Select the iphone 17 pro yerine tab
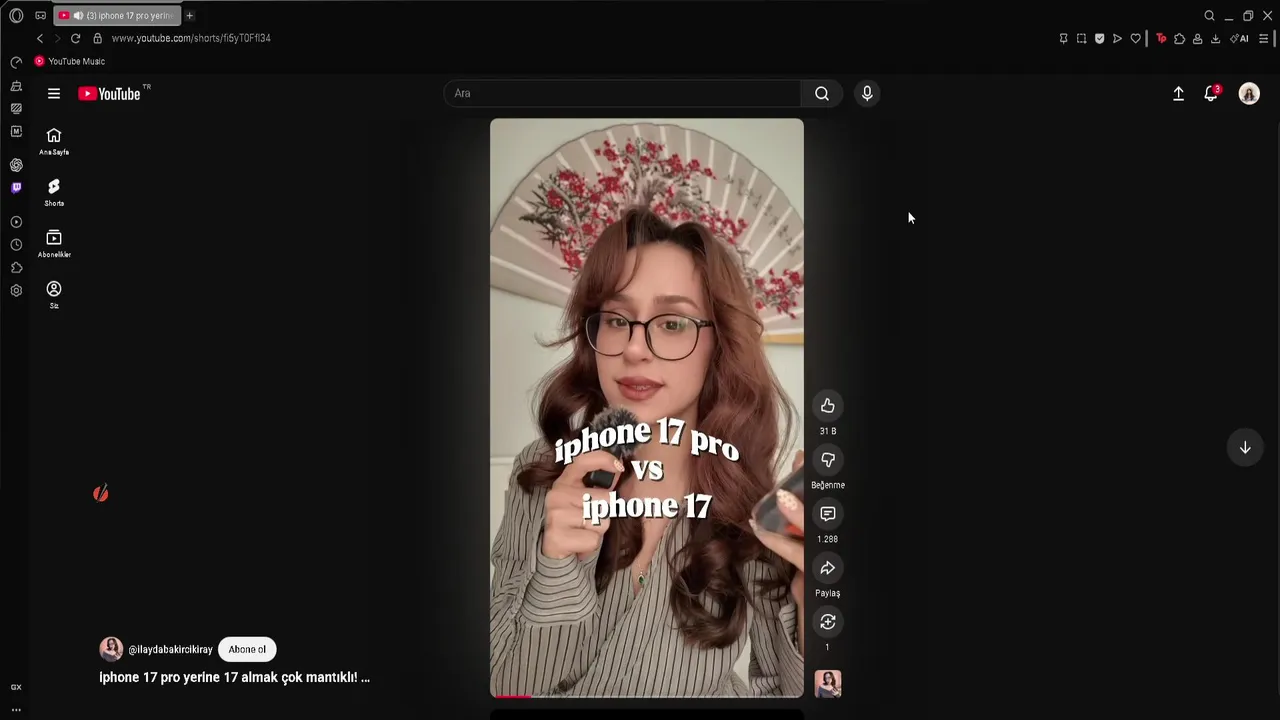 coord(118,15)
